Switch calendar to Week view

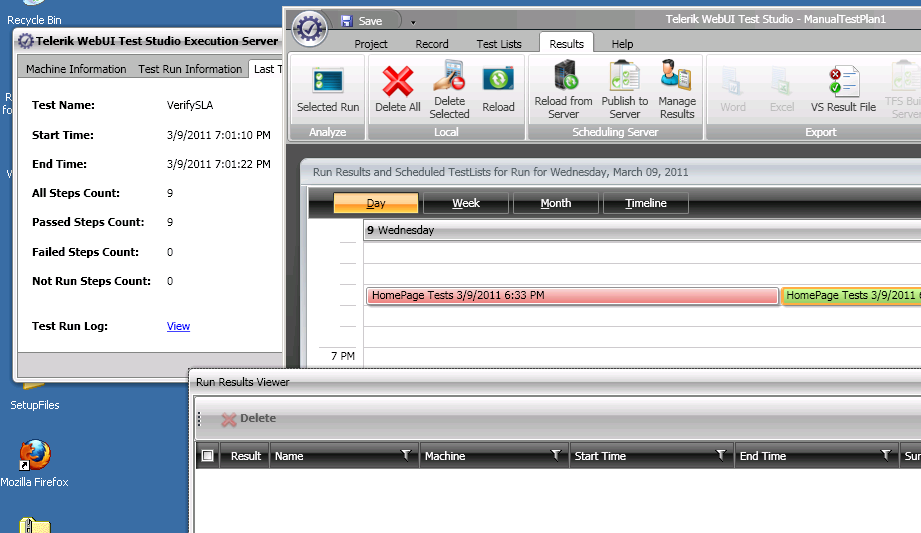click(x=466, y=203)
